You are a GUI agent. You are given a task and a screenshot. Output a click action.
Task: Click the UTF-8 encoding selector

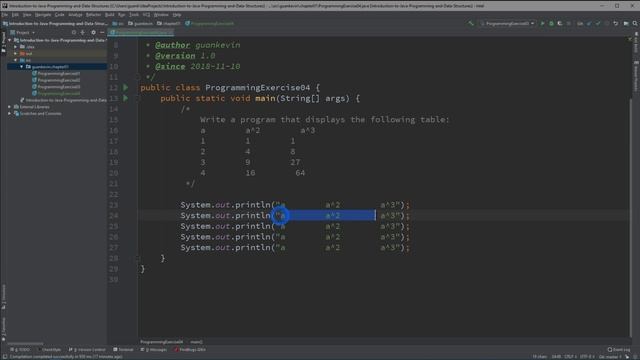[587, 357]
